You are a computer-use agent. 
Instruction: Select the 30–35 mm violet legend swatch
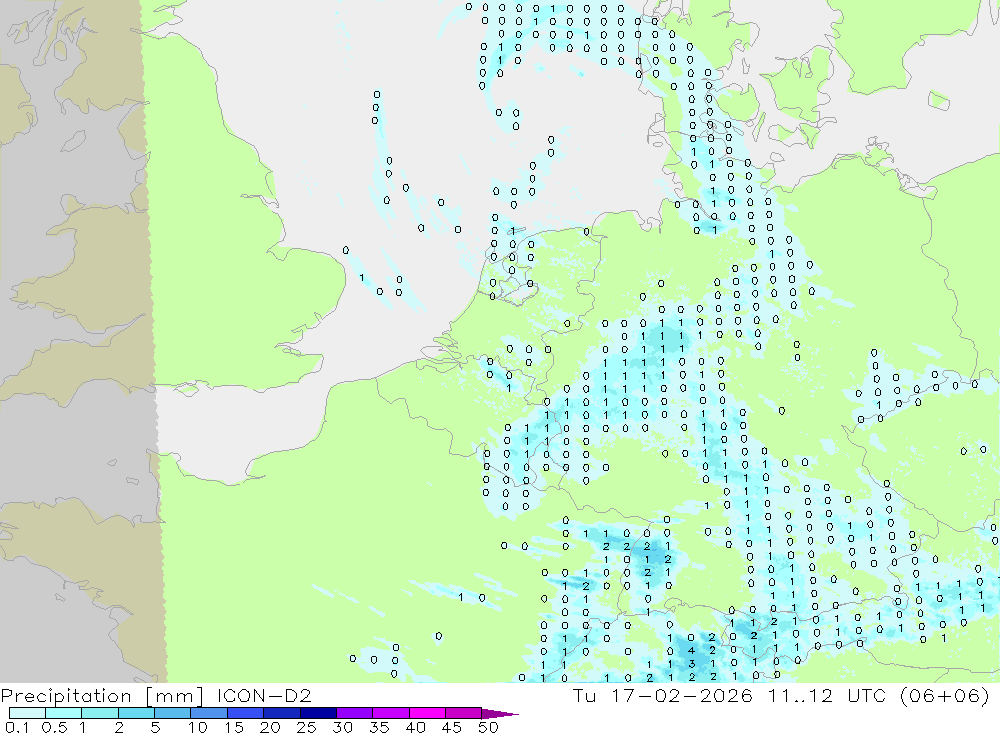coord(354,713)
